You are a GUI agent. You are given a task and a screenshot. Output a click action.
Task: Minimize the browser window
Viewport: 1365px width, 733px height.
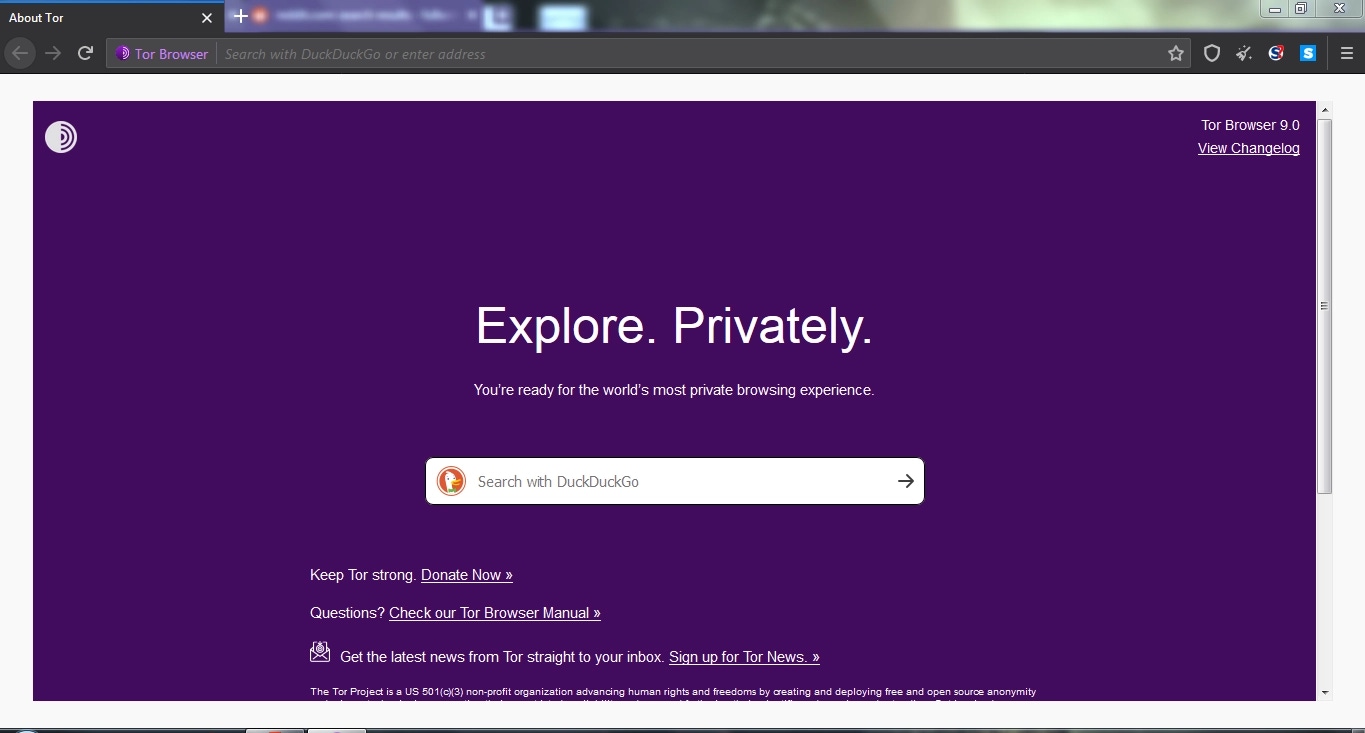pos(1275,9)
